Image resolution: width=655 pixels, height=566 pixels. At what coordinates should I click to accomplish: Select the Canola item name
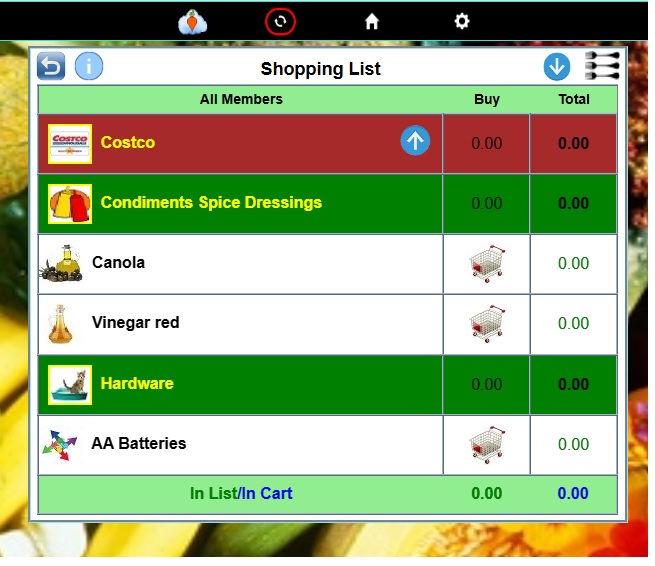pos(118,262)
